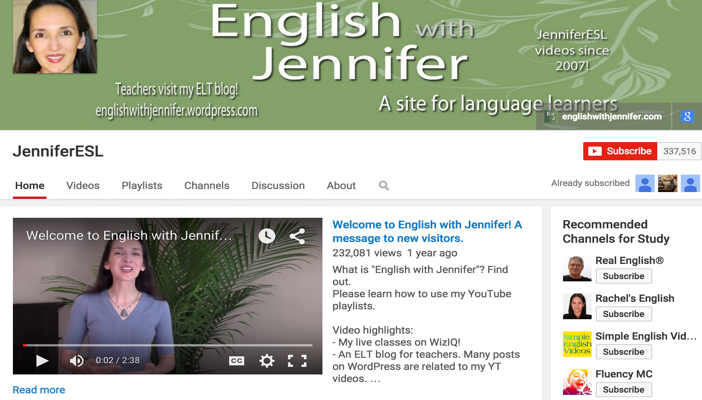Enter fullscreen mode on the video
Viewport: 702px width, 400px height.
(297, 360)
